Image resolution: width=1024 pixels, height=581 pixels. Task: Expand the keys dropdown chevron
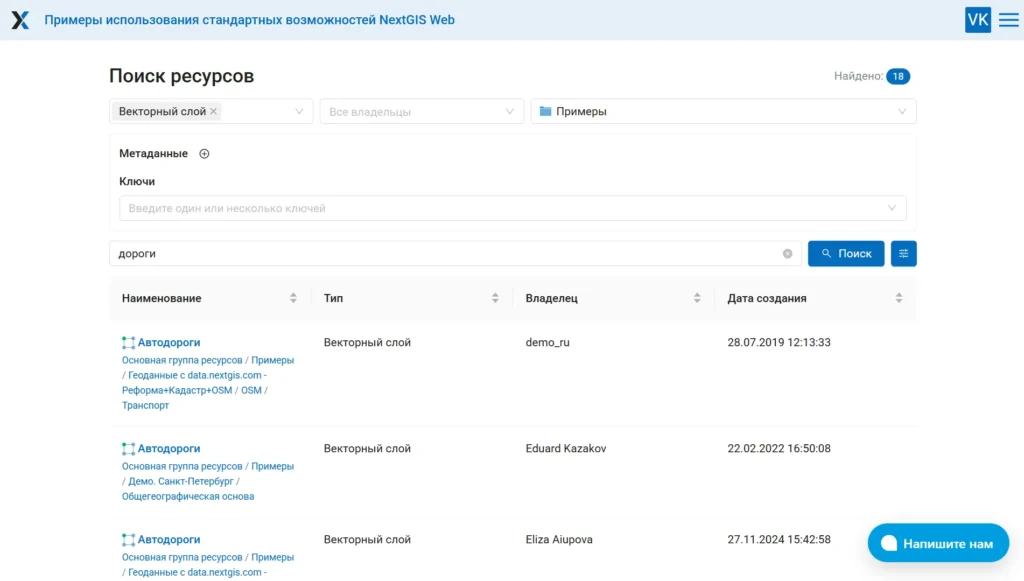pyautogui.click(x=891, y=208)
